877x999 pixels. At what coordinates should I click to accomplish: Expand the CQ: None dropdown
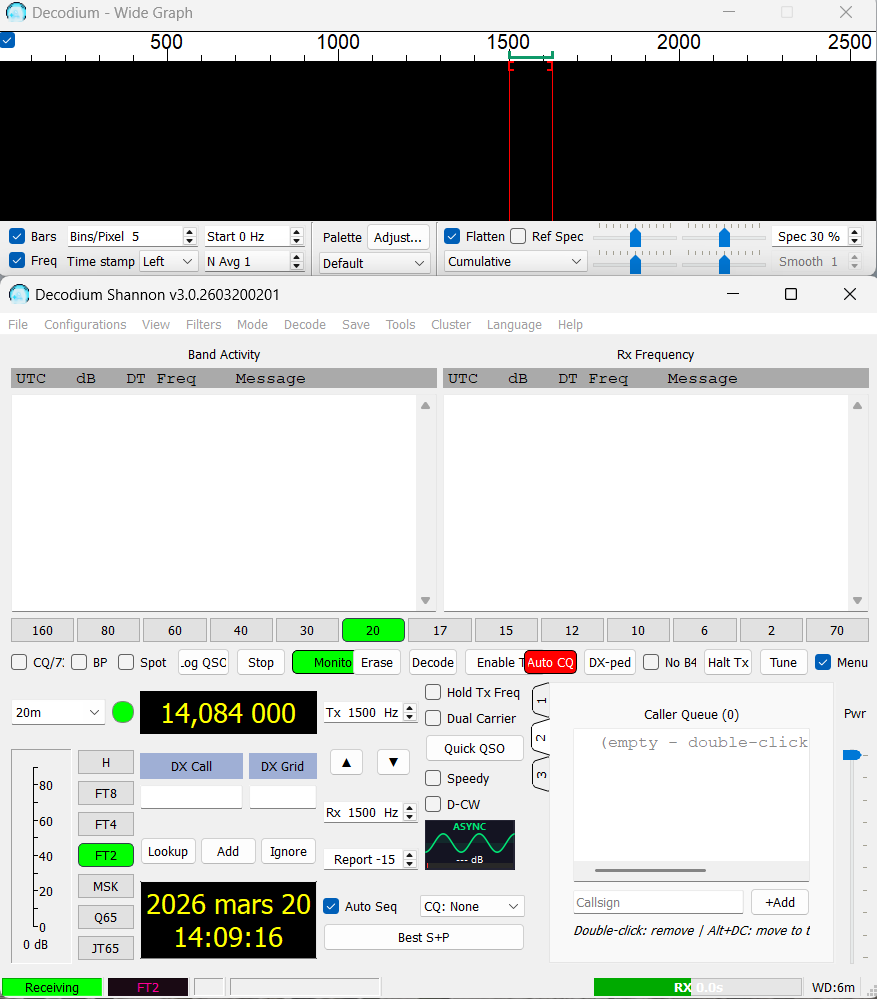point(472,906)
